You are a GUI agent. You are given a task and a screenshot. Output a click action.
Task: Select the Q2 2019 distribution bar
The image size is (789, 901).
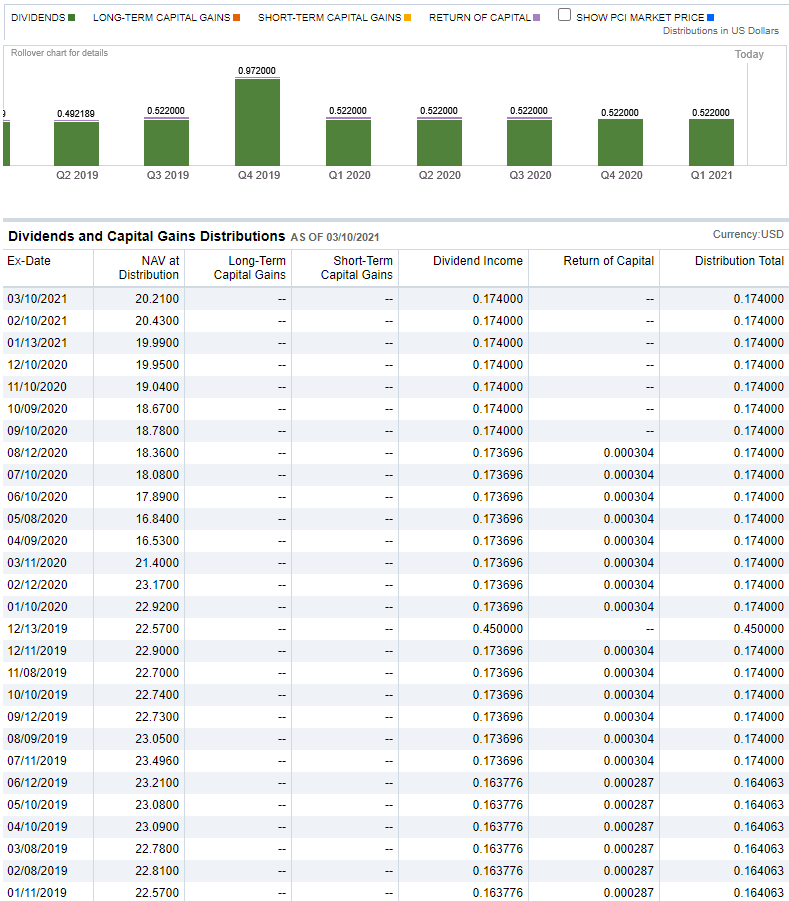point(76,144)
